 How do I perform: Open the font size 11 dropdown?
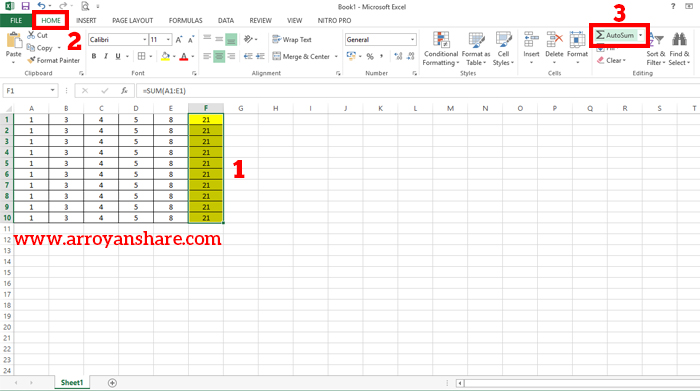point(168,40)
